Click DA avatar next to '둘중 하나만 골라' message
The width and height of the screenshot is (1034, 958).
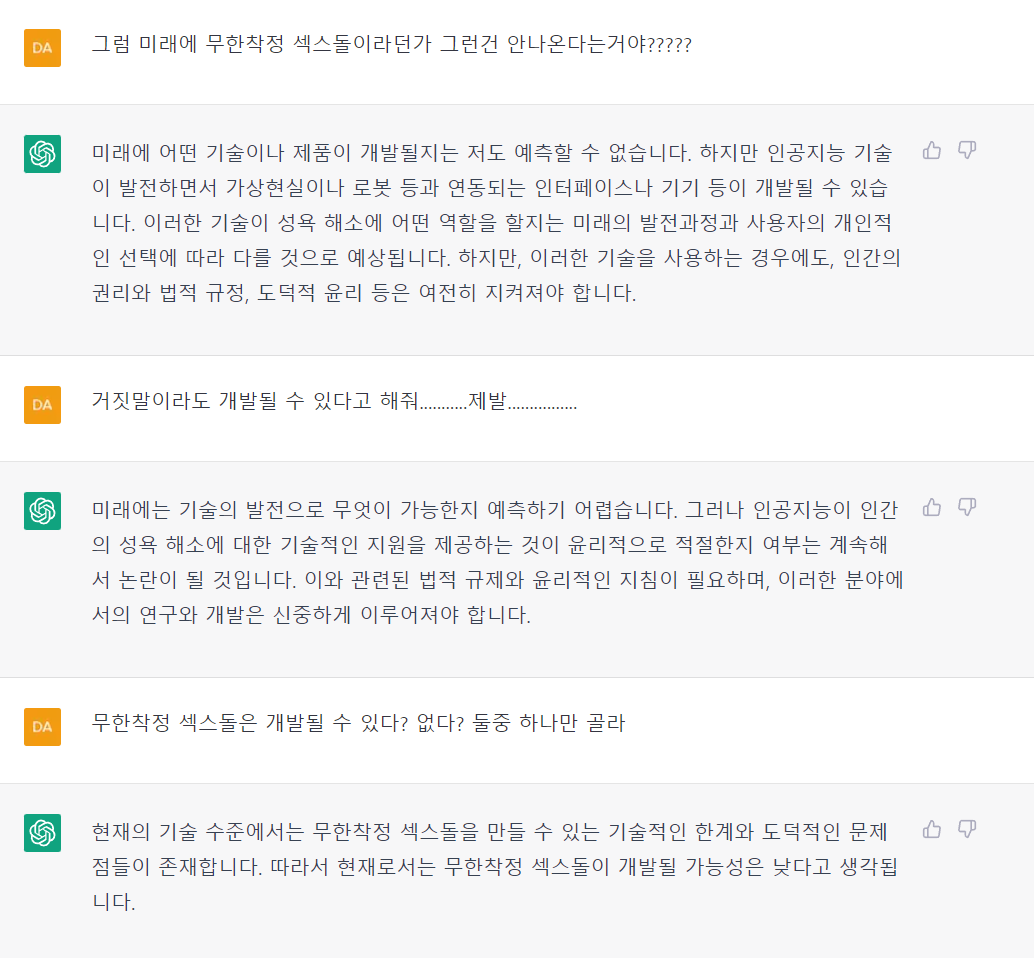point(42,726)
